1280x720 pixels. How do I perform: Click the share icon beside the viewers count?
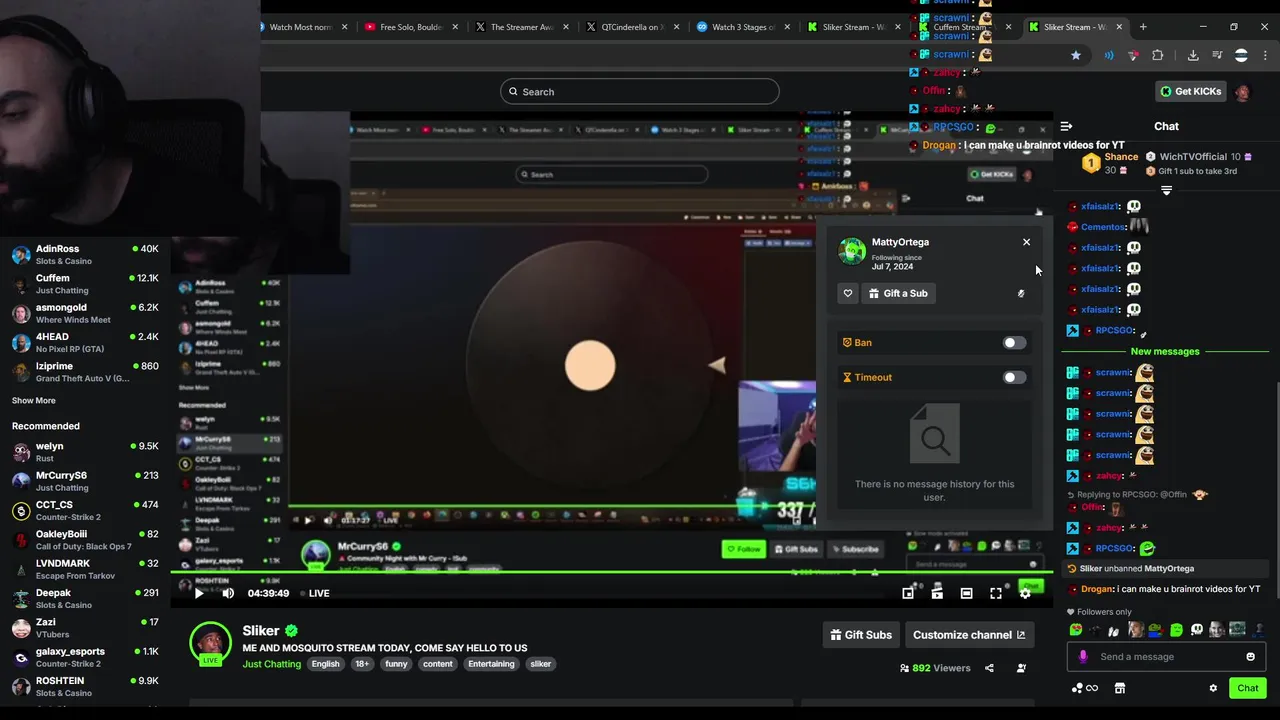point(989,668)
